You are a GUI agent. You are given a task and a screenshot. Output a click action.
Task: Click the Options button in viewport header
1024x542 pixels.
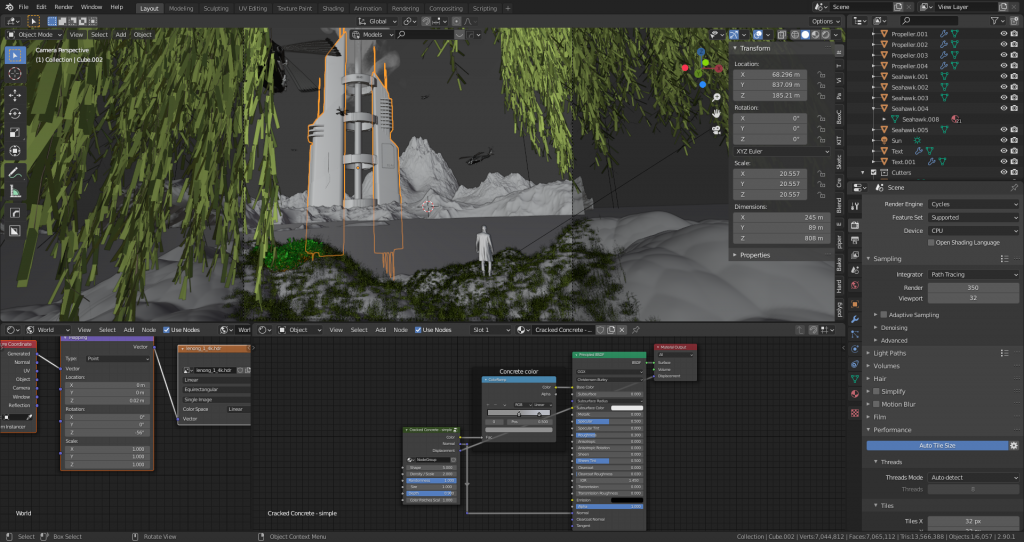point(825,21)
